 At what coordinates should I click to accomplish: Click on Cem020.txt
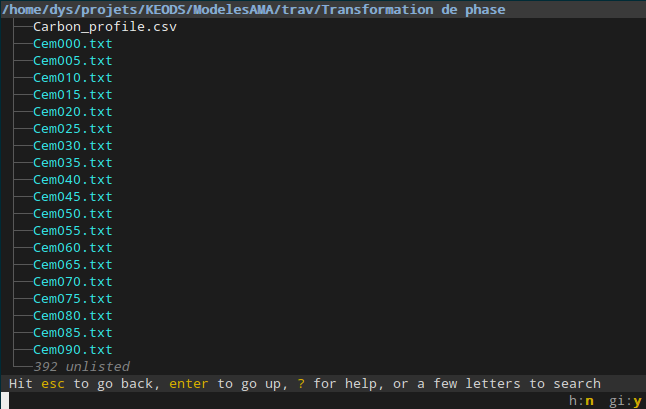click(x=73, y=112)
